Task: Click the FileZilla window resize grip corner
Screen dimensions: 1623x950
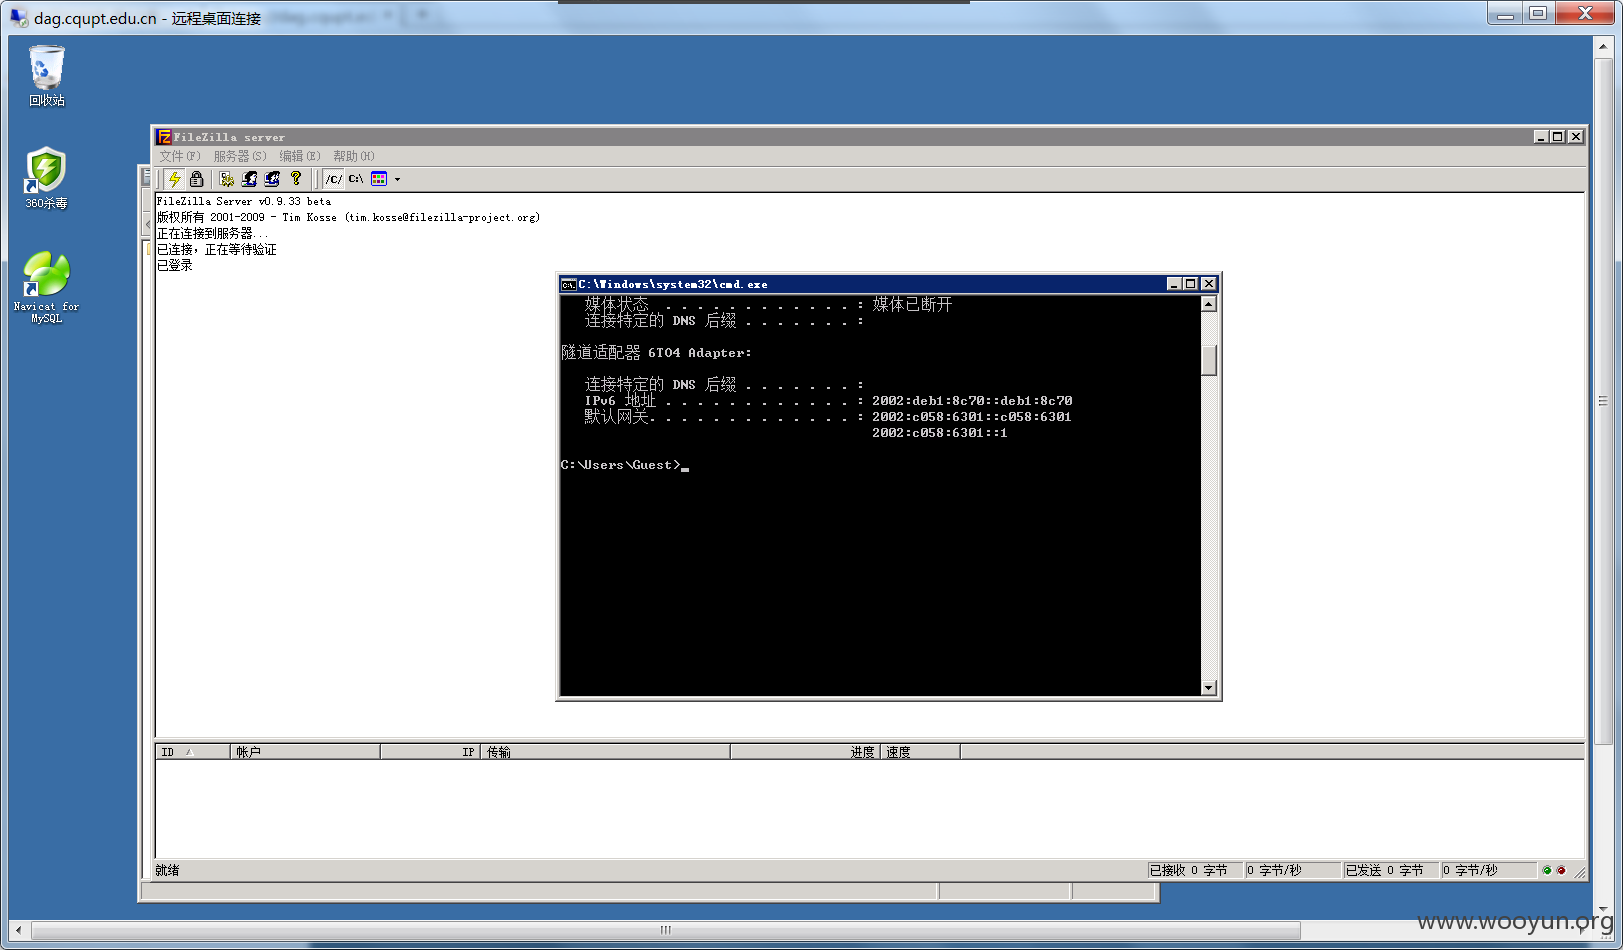Action: 1579,873
